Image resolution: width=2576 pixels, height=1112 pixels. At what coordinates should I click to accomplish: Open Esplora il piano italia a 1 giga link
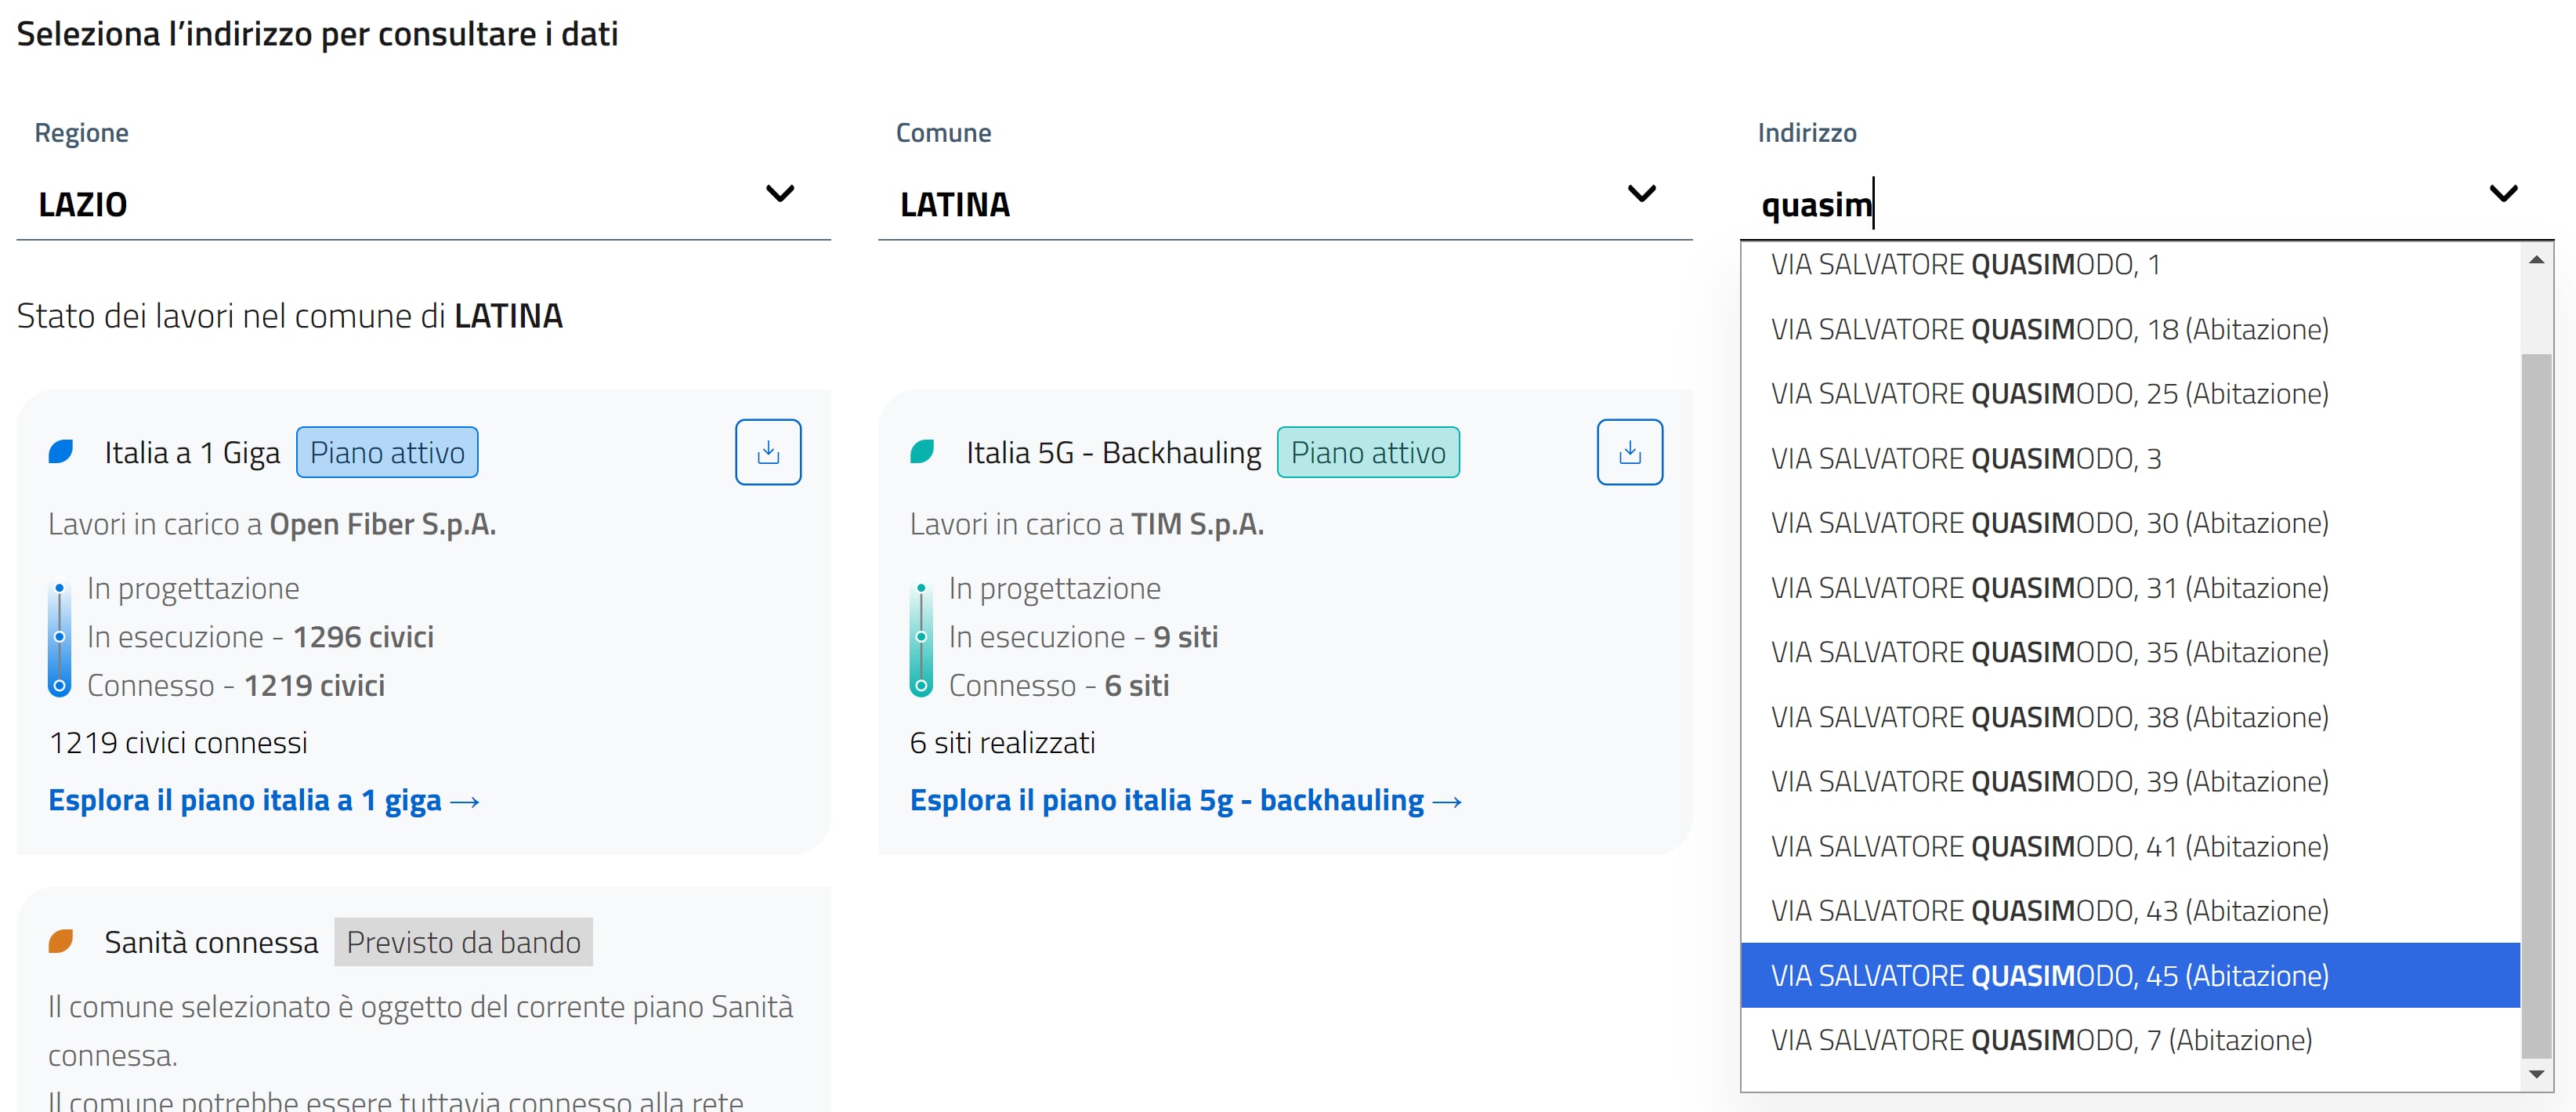tap(264, 800)
